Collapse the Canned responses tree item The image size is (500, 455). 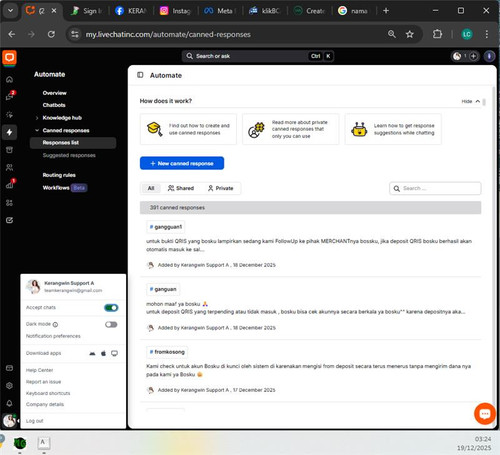pyautogui.click(x=37, y=130)
